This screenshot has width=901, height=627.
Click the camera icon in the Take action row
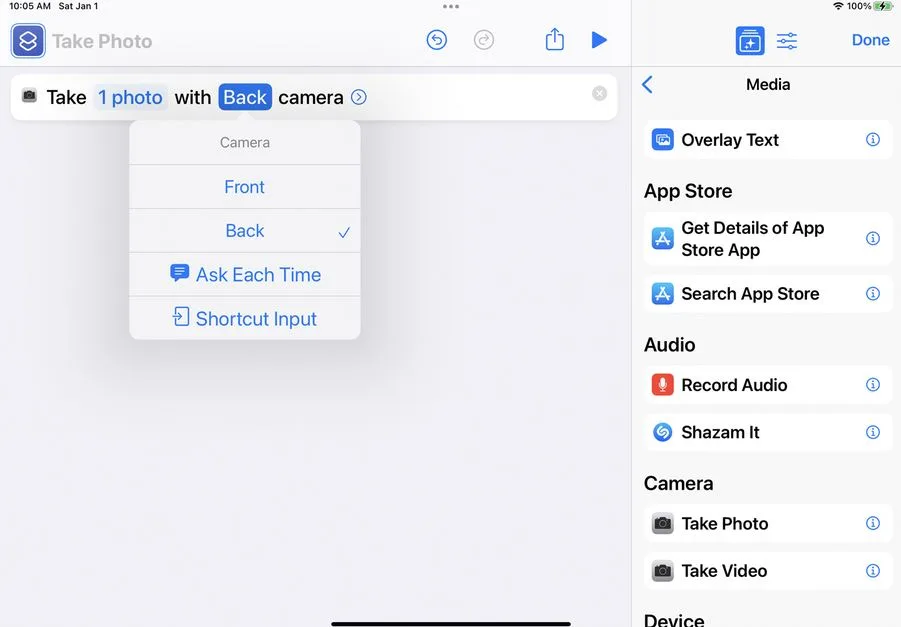pyautogui.click(x=29, y=95)
